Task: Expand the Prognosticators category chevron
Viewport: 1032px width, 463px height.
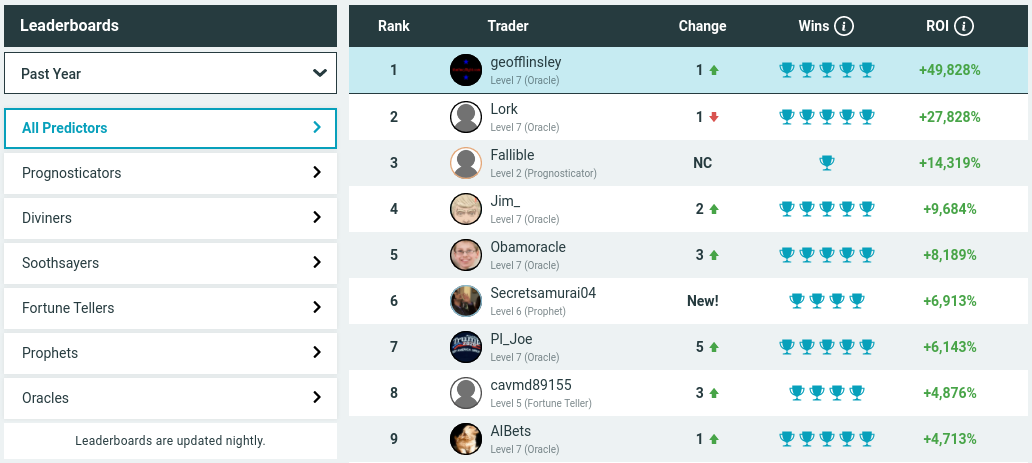Action: point(317,173)
